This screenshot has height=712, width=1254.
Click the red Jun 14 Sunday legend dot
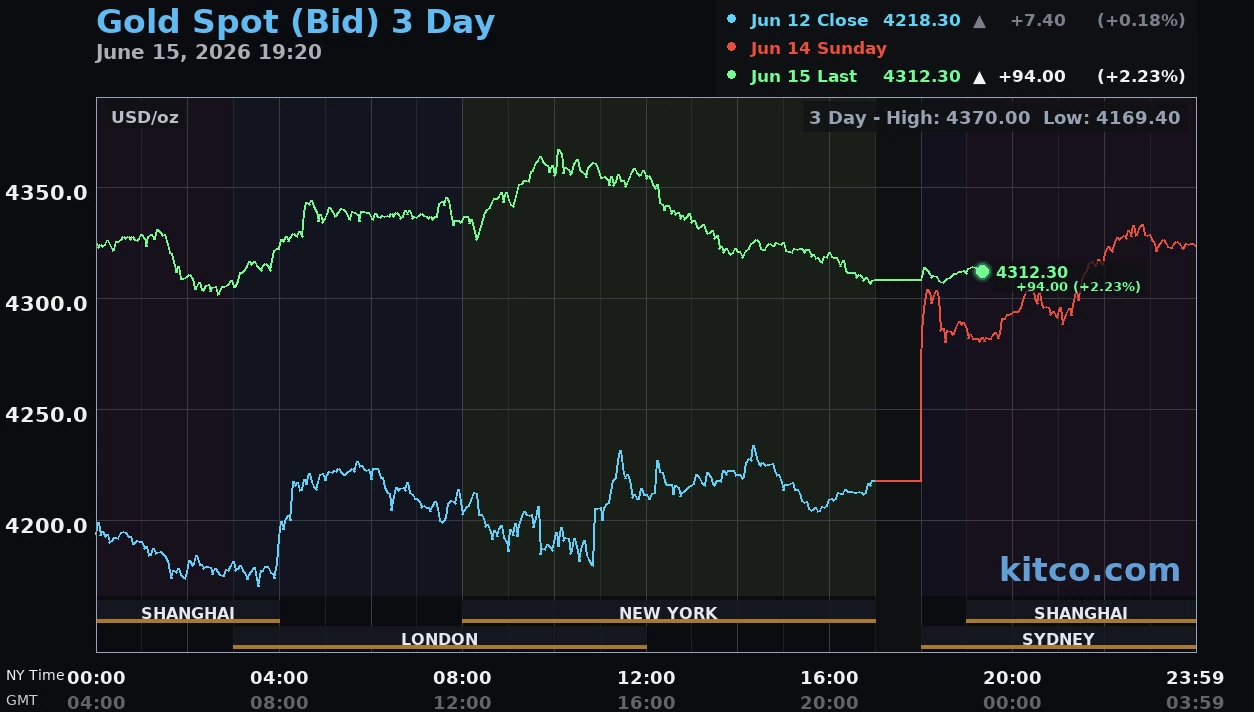pos(731,47)
